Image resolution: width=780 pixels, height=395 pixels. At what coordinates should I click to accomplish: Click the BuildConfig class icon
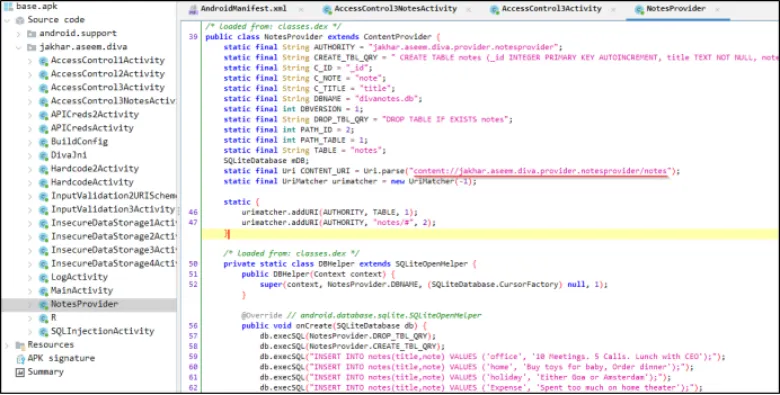[43, 142]
